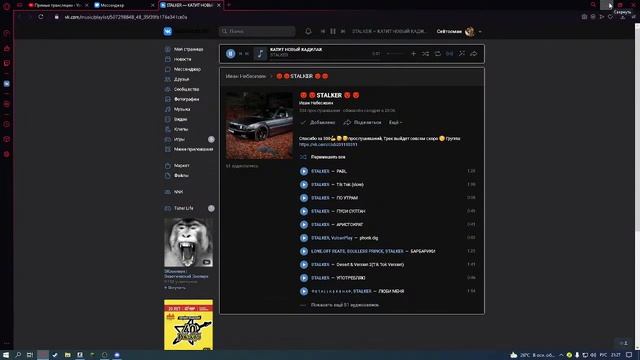Switch to the Мессенджер browser tab

coord(124,5)
